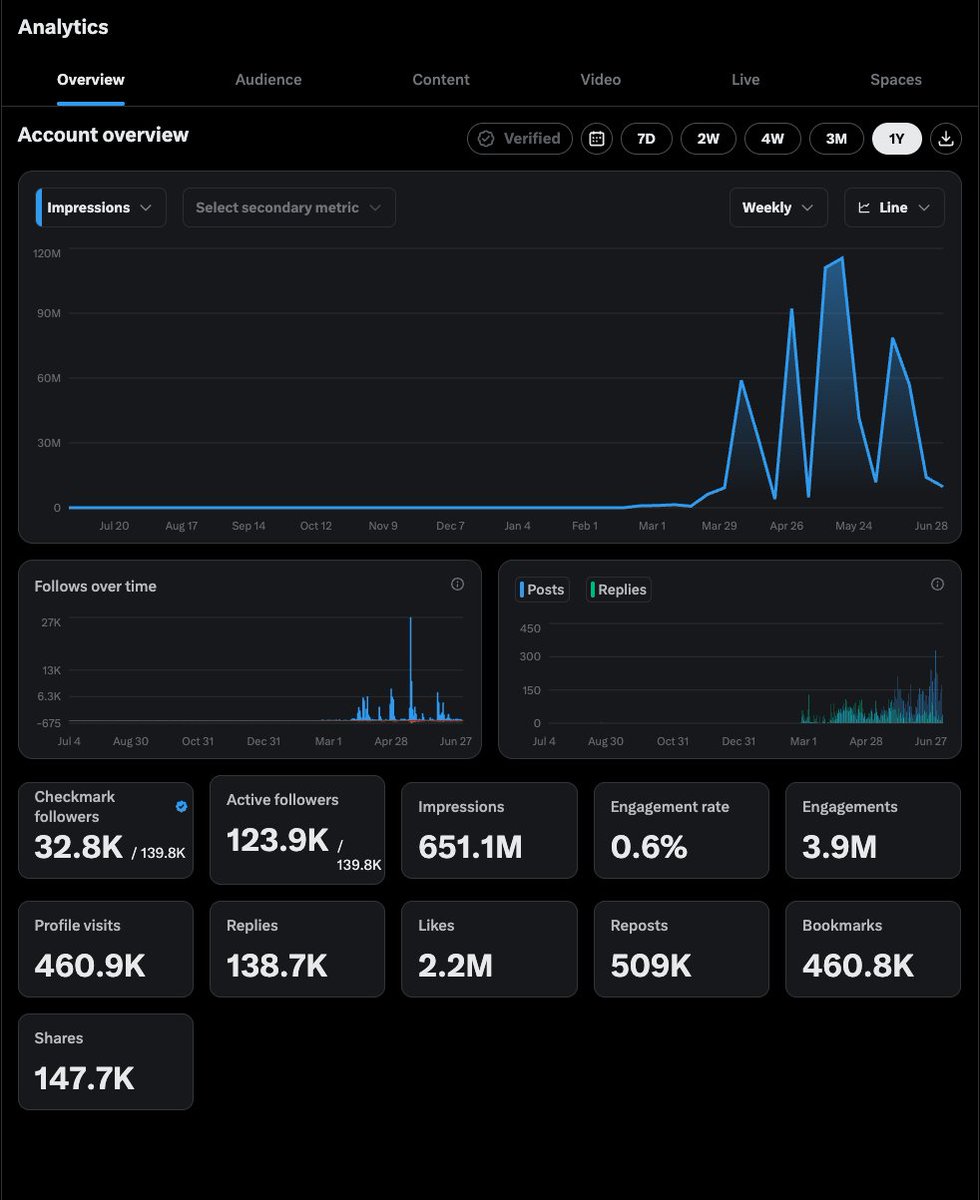Click the Account overview heading
This screenshot has width=980, height=1200.
pos(103,135)
